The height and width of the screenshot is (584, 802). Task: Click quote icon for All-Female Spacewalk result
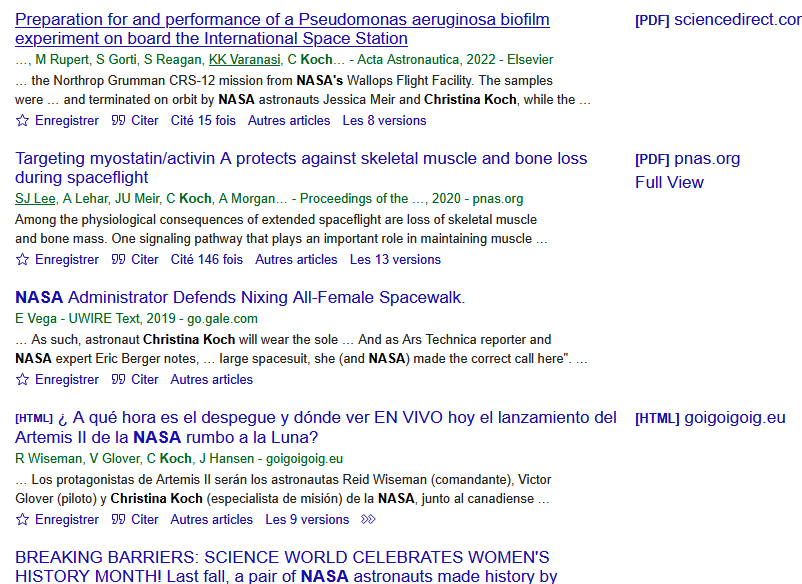pos(118,379)
